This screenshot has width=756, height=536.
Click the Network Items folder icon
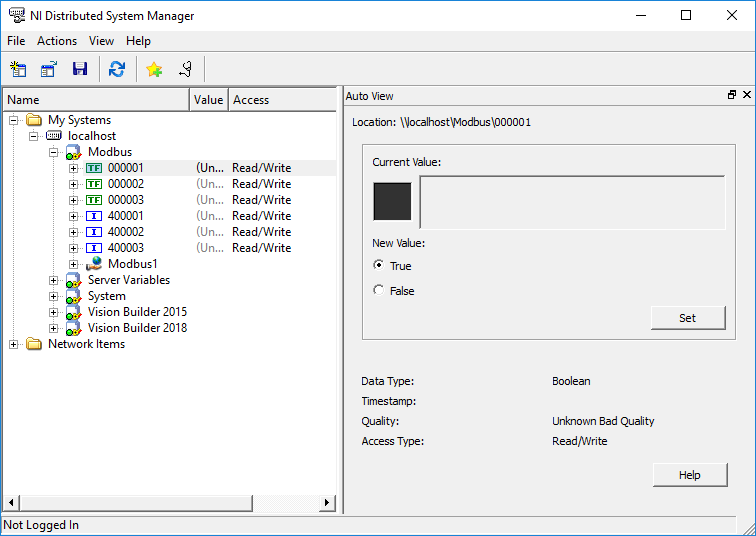click(34, 344)
